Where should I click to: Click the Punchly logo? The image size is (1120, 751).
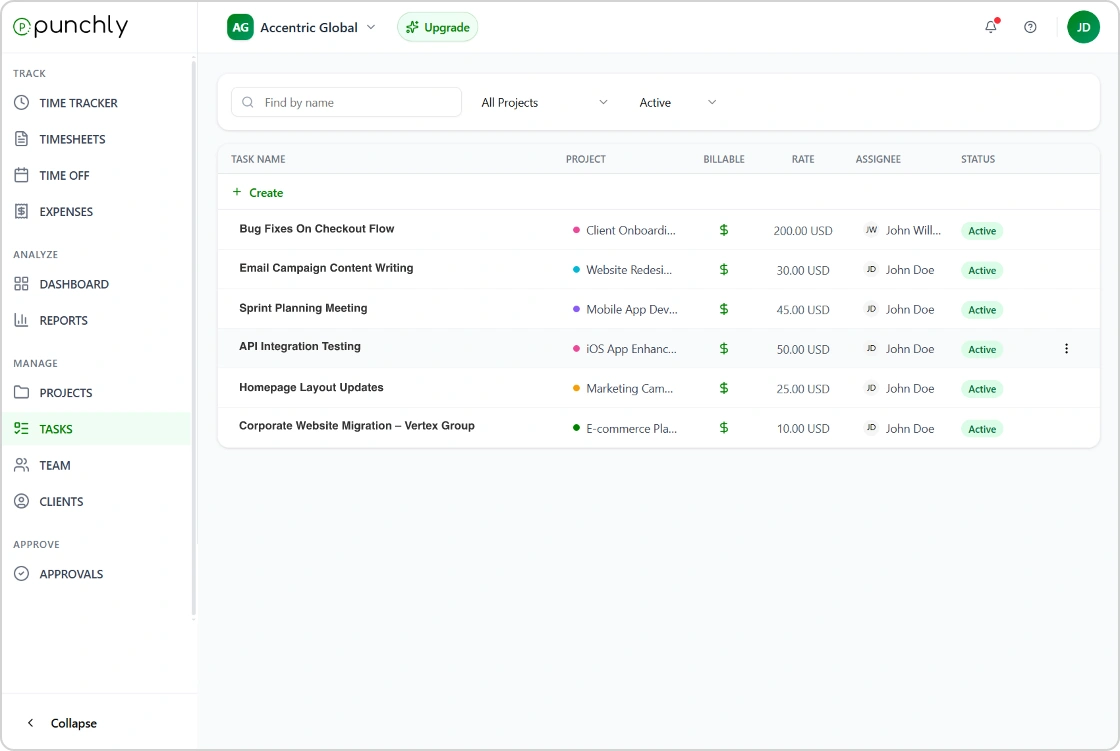70,27
